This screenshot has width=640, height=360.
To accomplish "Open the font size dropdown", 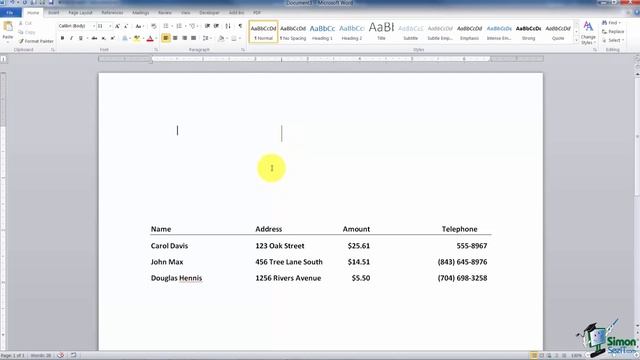I will point(110,26).
